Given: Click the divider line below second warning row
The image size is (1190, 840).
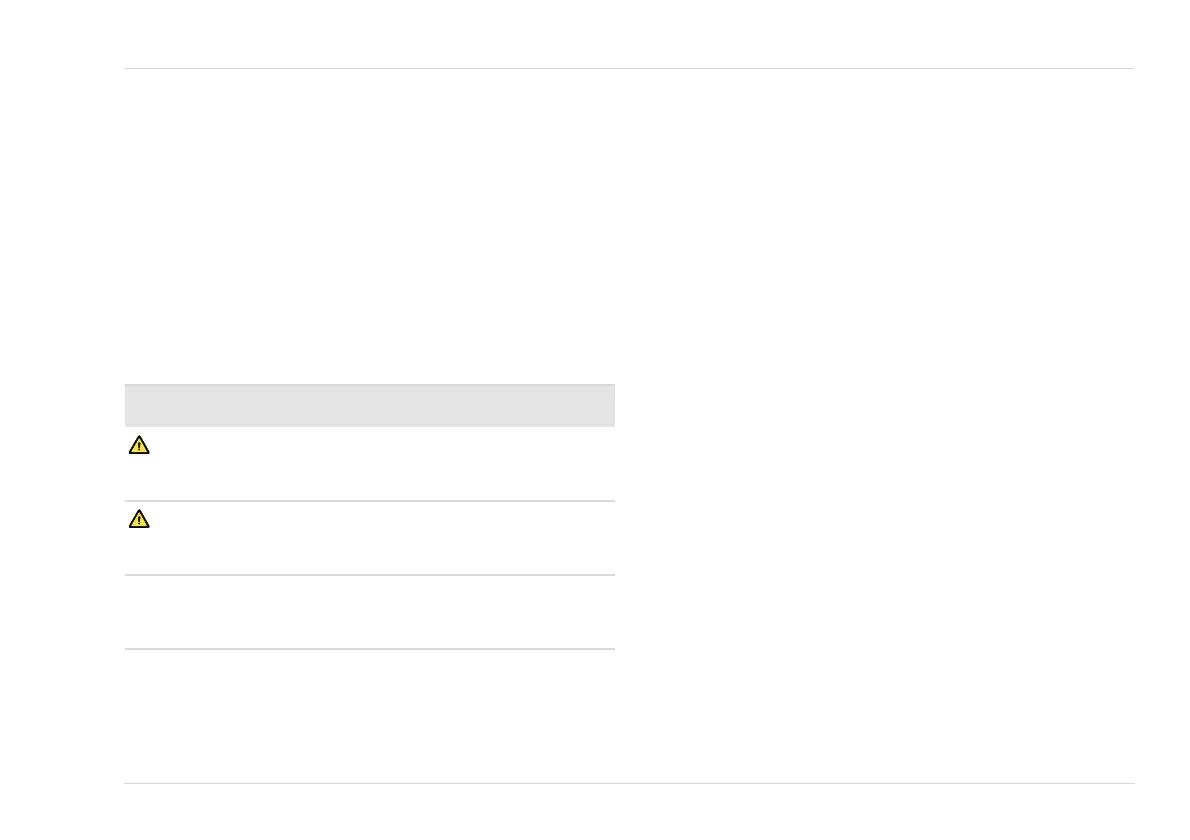Looking at the screenshot, I should [370, 575].
